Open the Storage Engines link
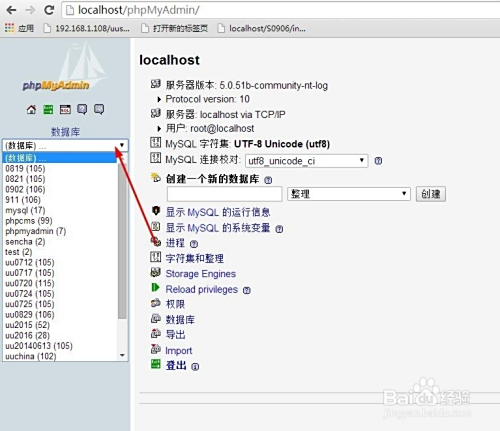The height and width of the screenshot is (431, 500). click(x=201, y=274)
